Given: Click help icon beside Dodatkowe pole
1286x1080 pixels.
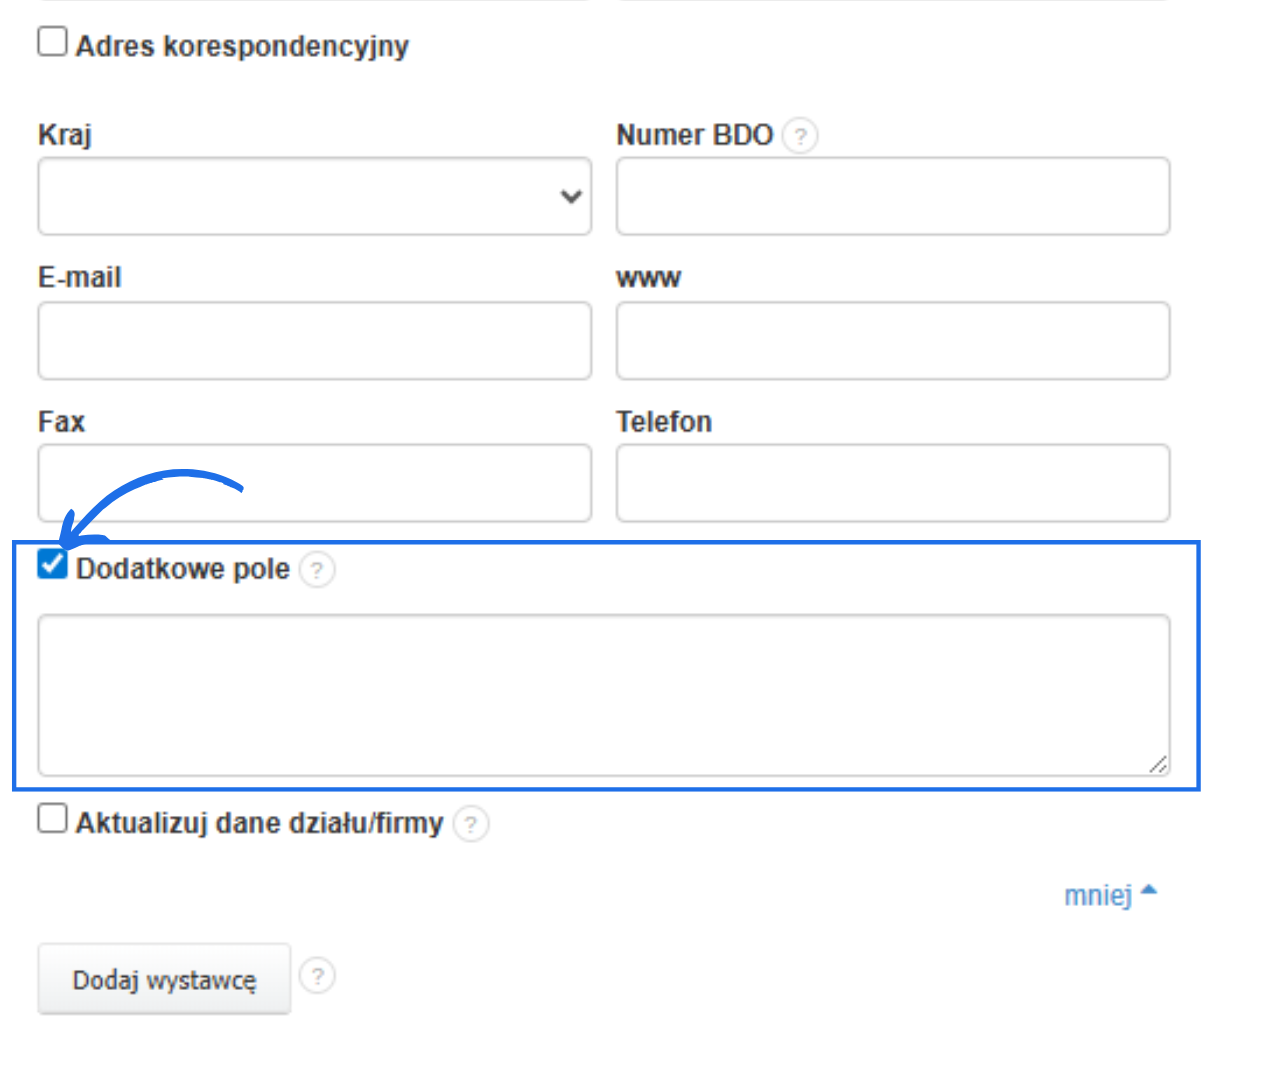Looking at the screenshot, I should tap(317, 570).
